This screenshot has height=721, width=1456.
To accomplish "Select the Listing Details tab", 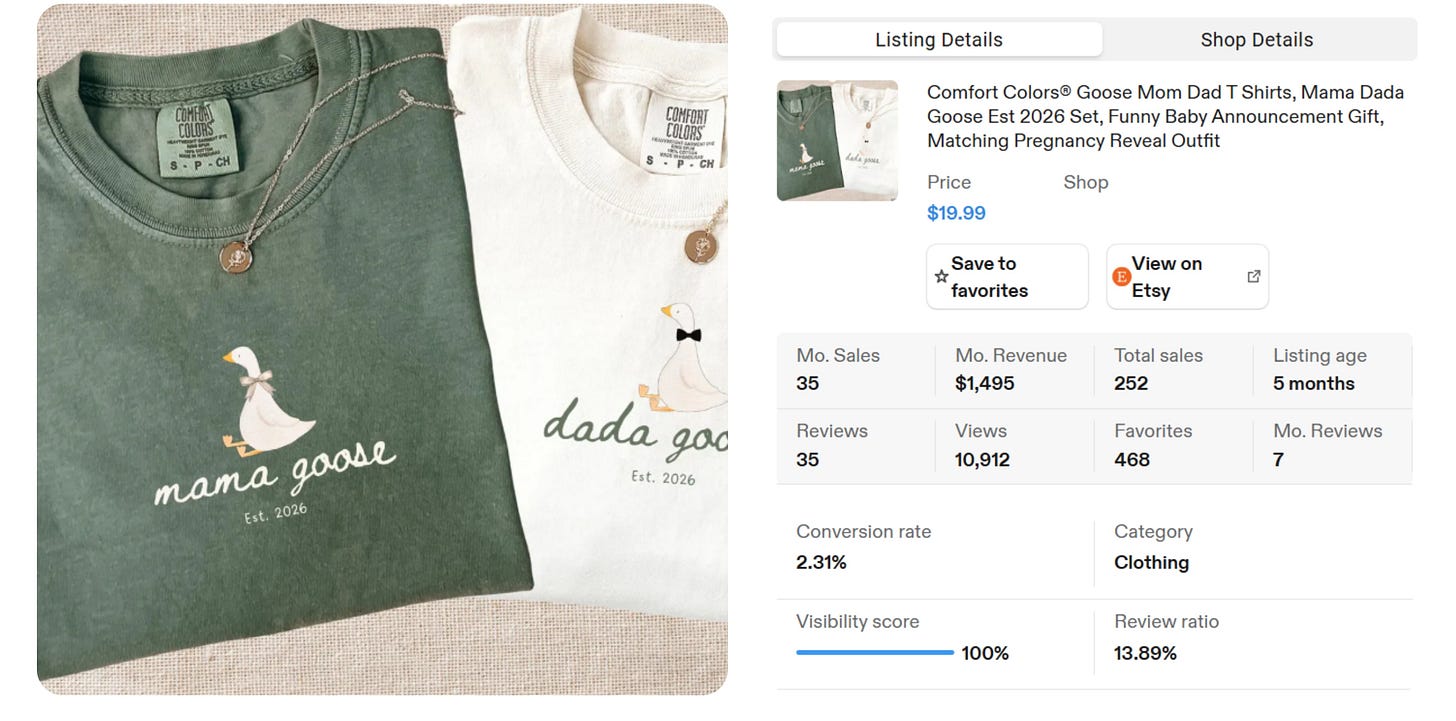I will click(x=939, y=40).
